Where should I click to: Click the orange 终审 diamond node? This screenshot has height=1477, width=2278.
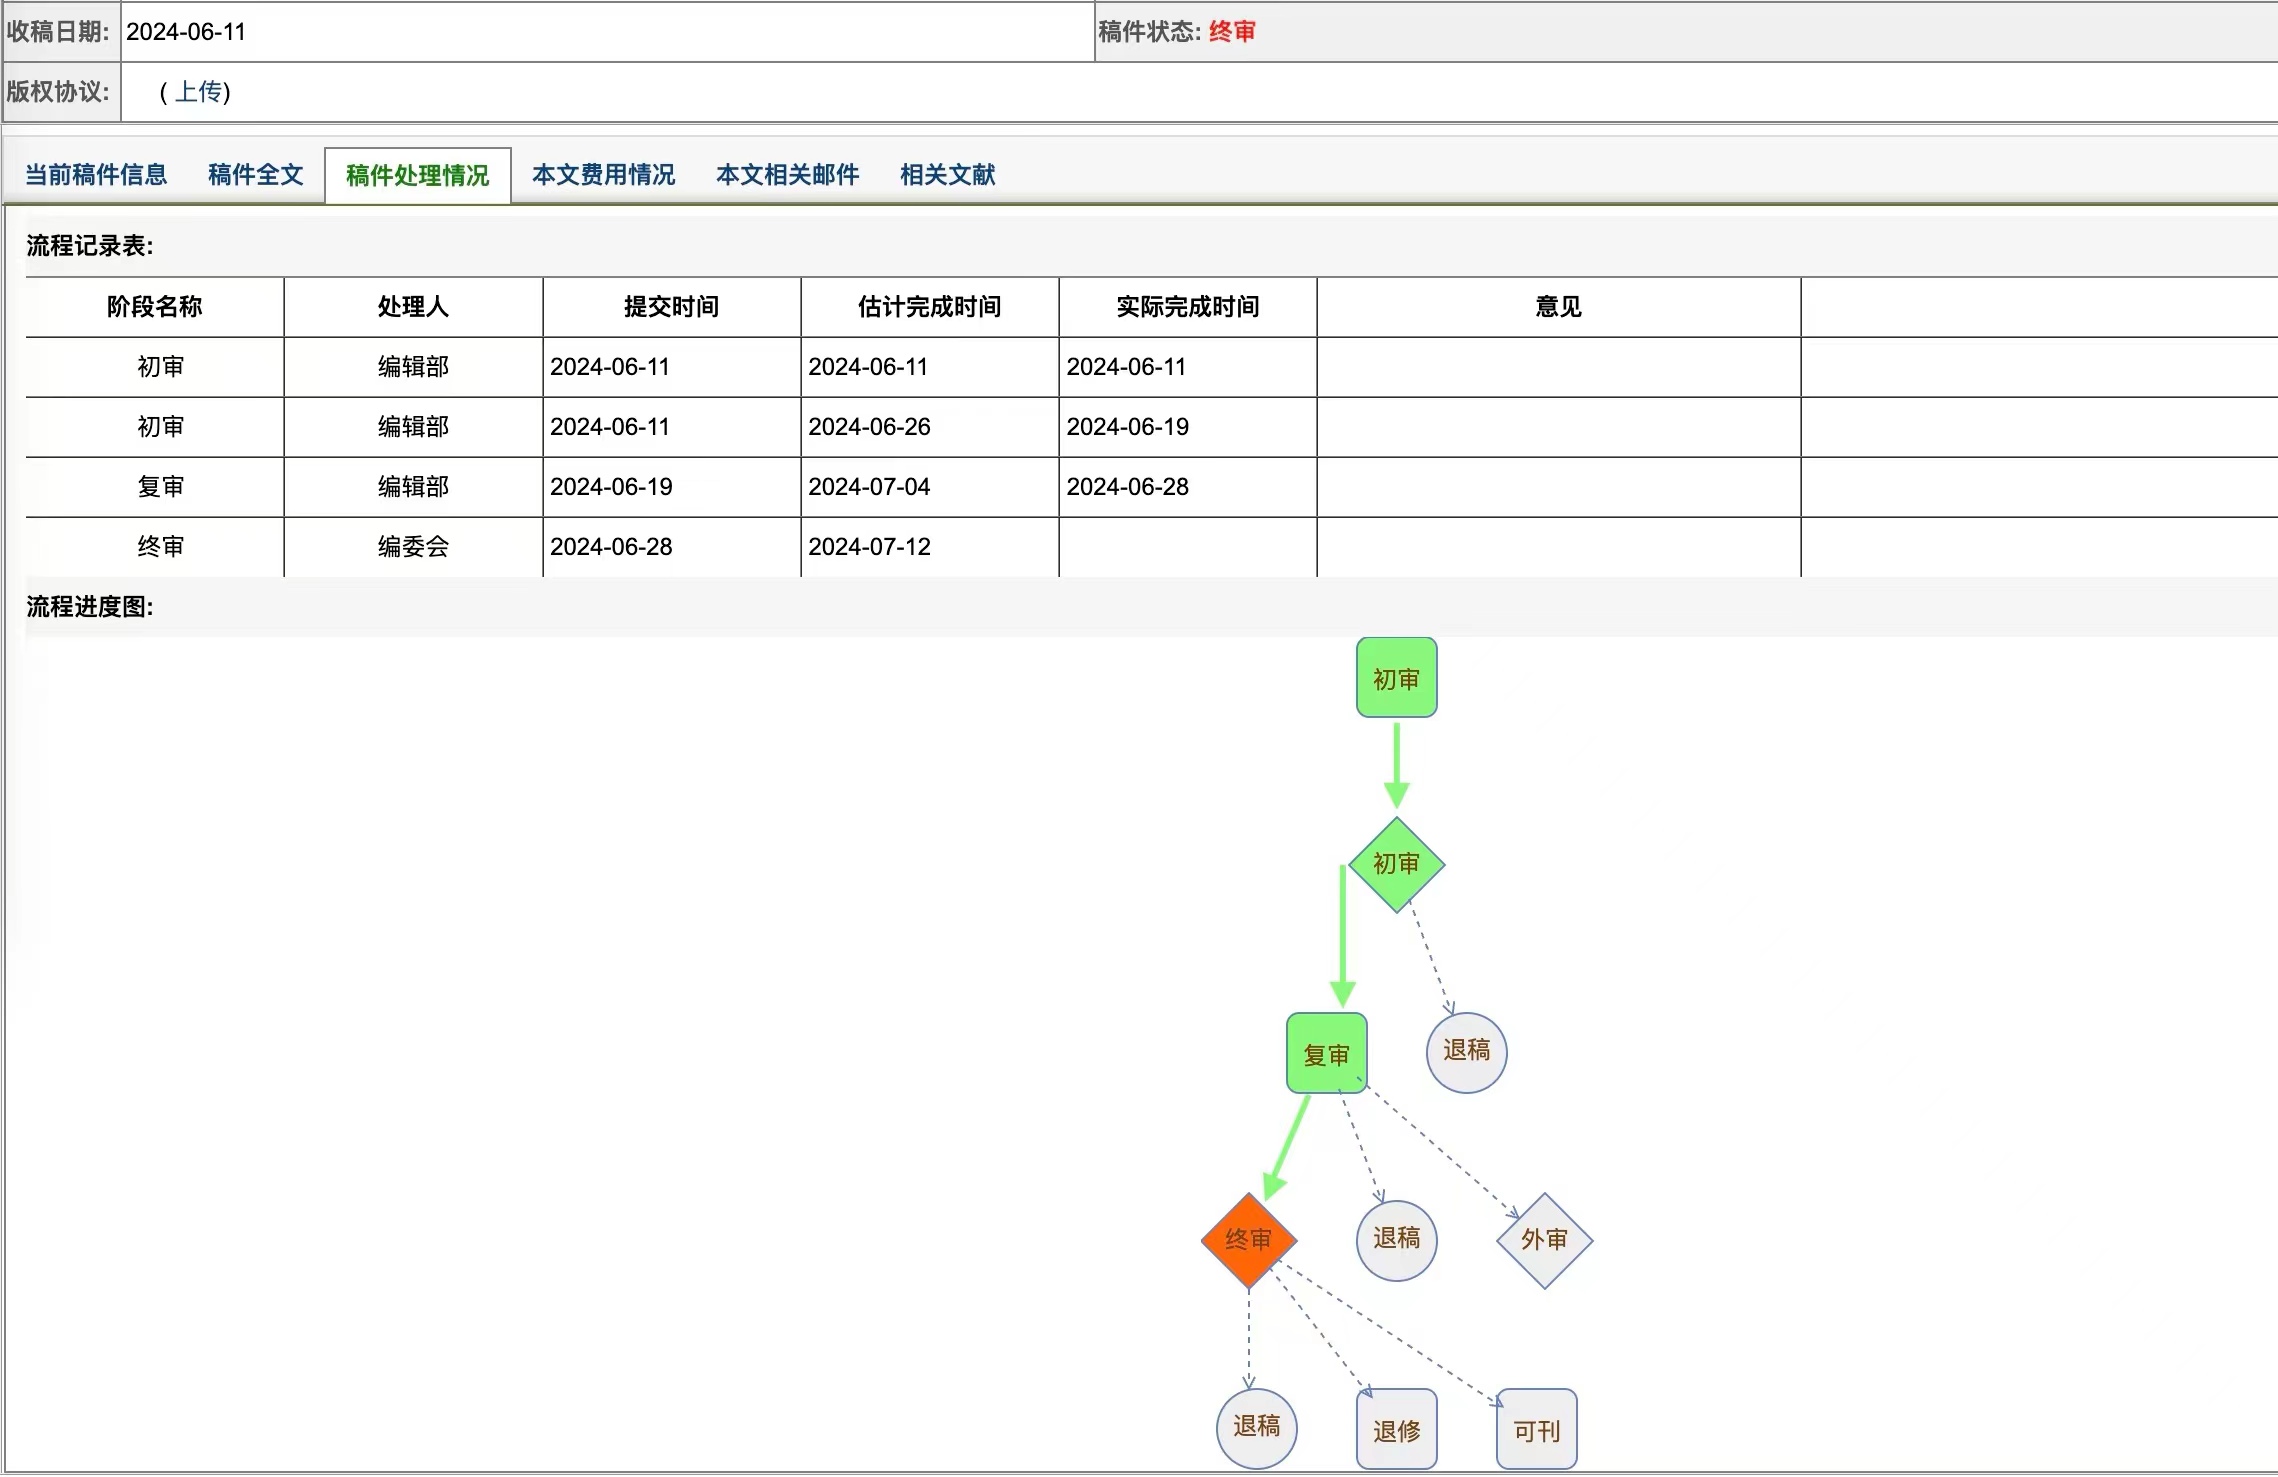pyautogui.click(x=1248, y=1240)
